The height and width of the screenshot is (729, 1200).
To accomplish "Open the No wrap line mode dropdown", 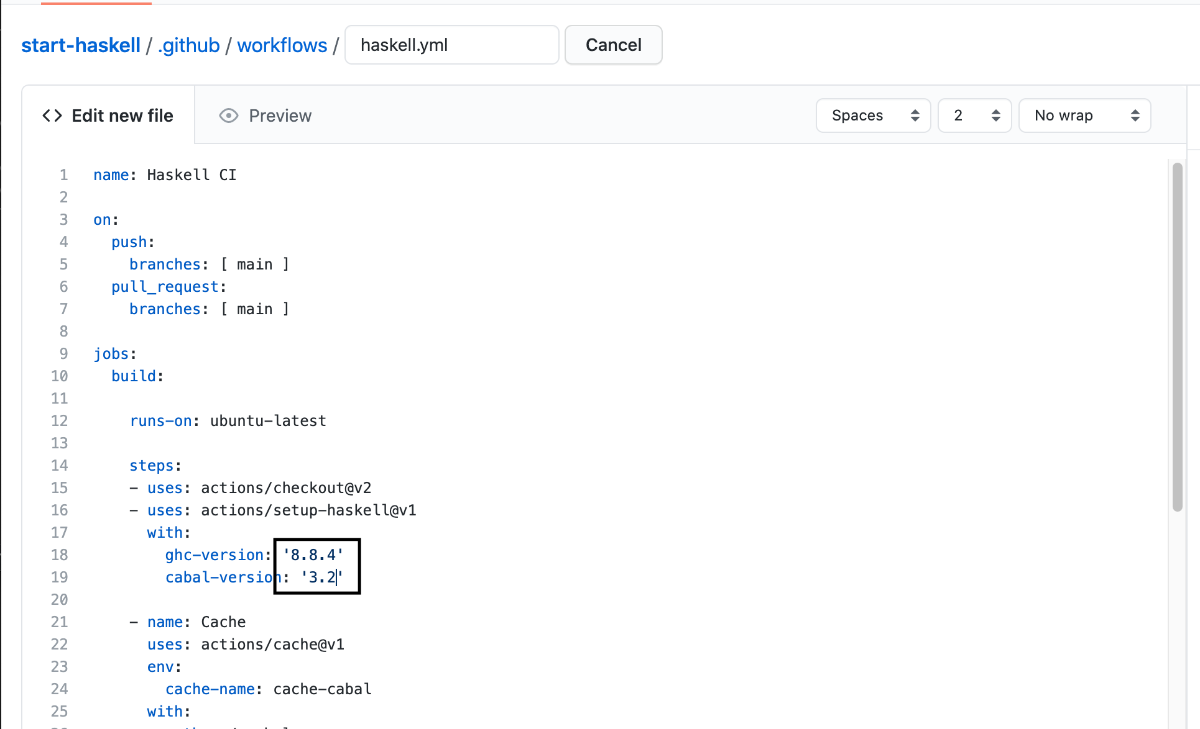I will click(1084, 116).
